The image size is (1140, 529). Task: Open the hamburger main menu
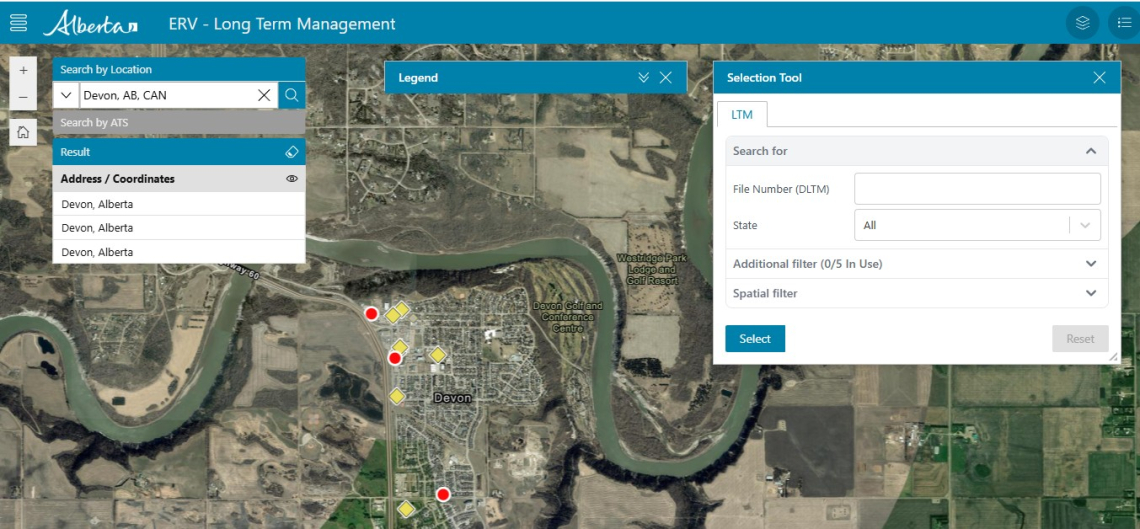(19, 23)
